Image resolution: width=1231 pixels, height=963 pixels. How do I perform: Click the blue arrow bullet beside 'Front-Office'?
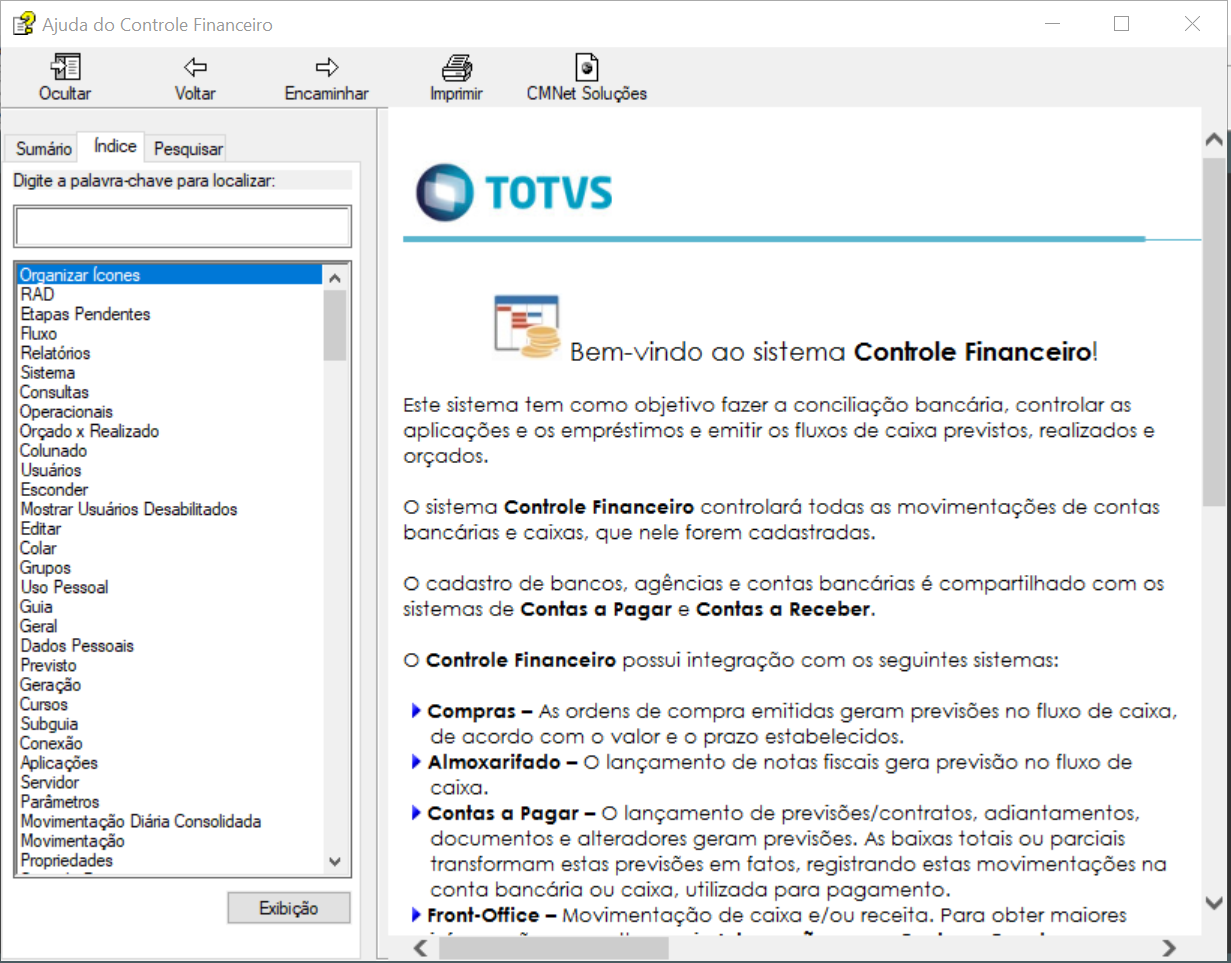coord(416,914)
